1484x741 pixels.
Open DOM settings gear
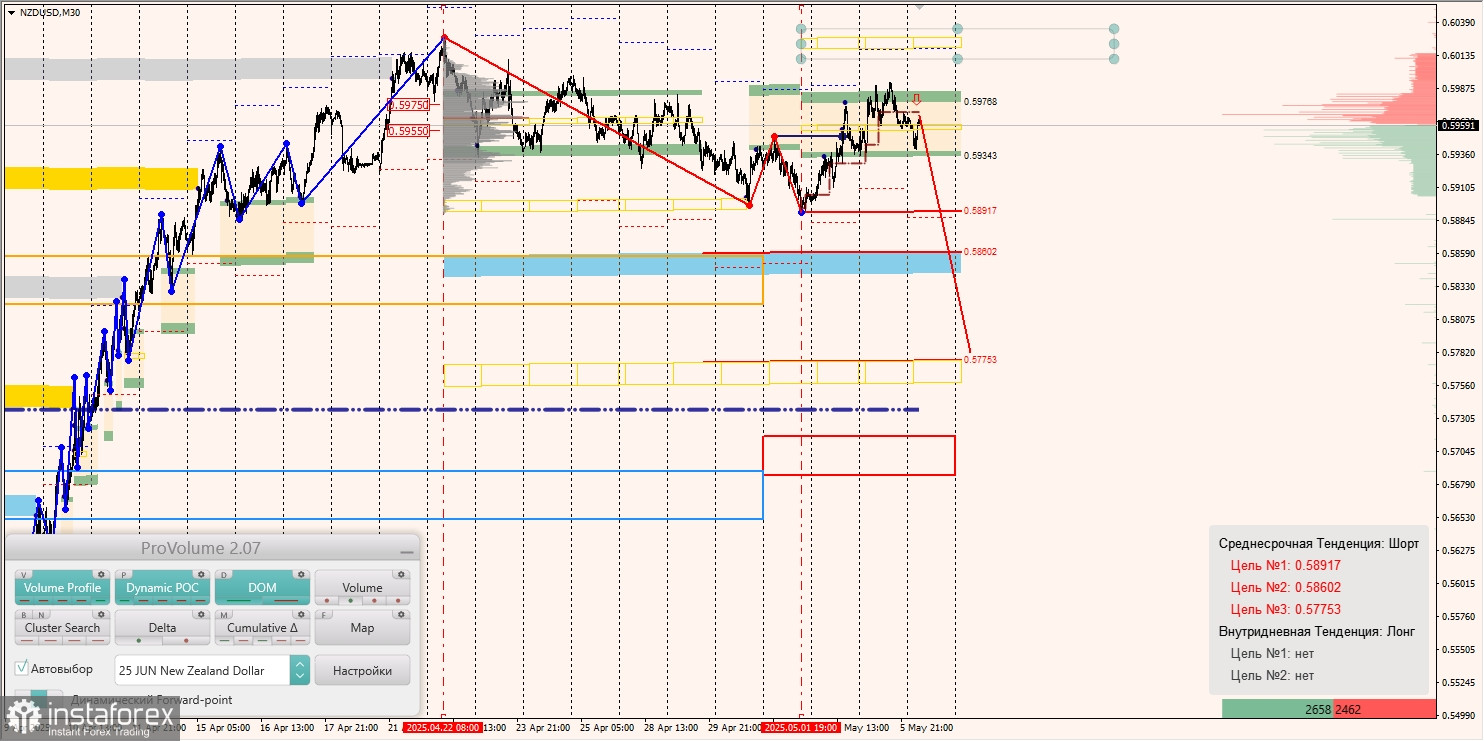click(301, 574)
